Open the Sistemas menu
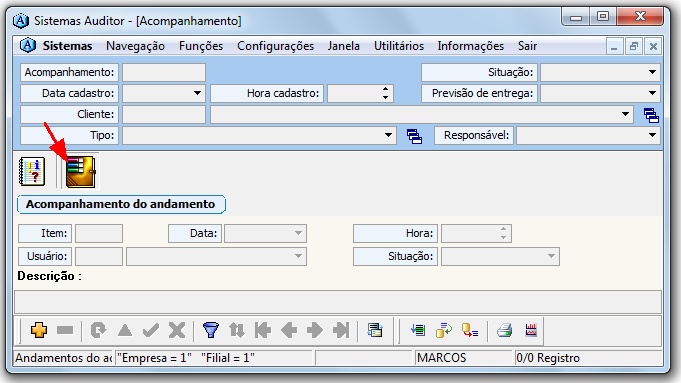This screenshot has width=681, height=383. click(67, 46)
